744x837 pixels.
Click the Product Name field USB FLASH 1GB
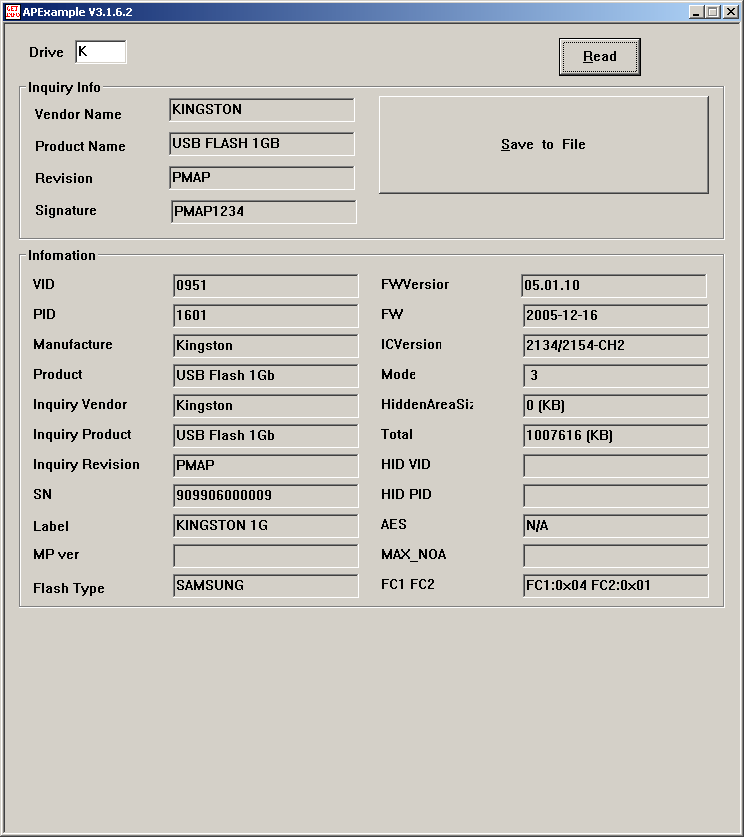262,144
